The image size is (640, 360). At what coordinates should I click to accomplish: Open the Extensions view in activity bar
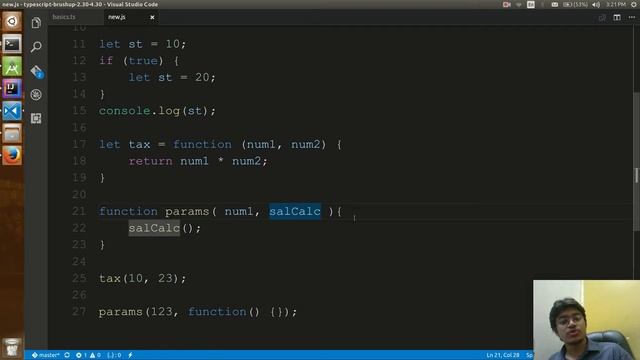(x=36, y=118)
